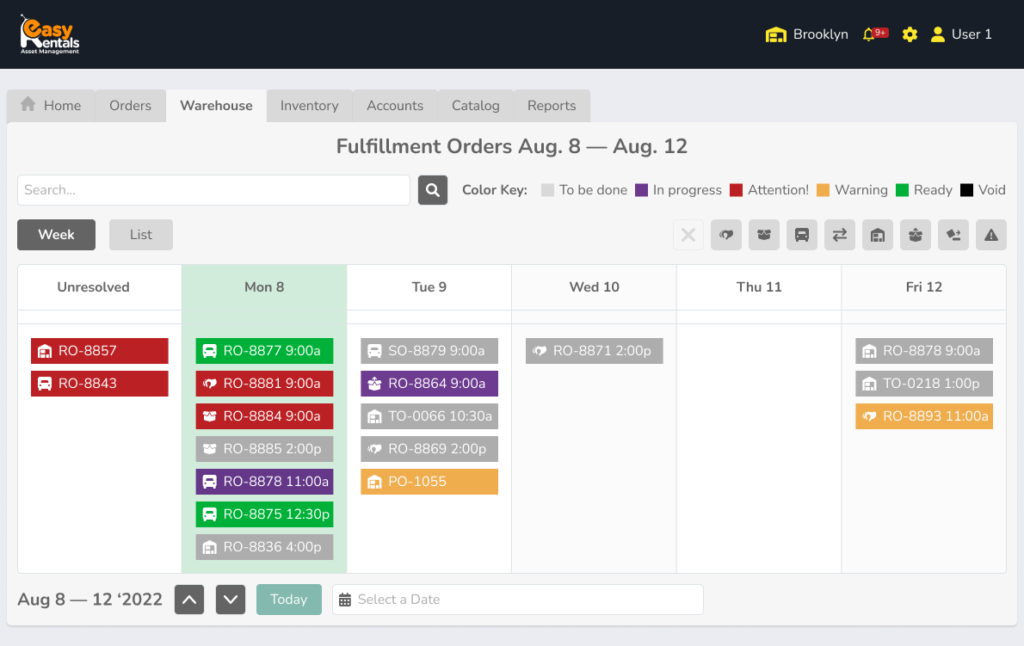Viewport: 1024px width, 646px height.
Task: Switch to List view
Action: pyautogui.click(x=141, y=235)
